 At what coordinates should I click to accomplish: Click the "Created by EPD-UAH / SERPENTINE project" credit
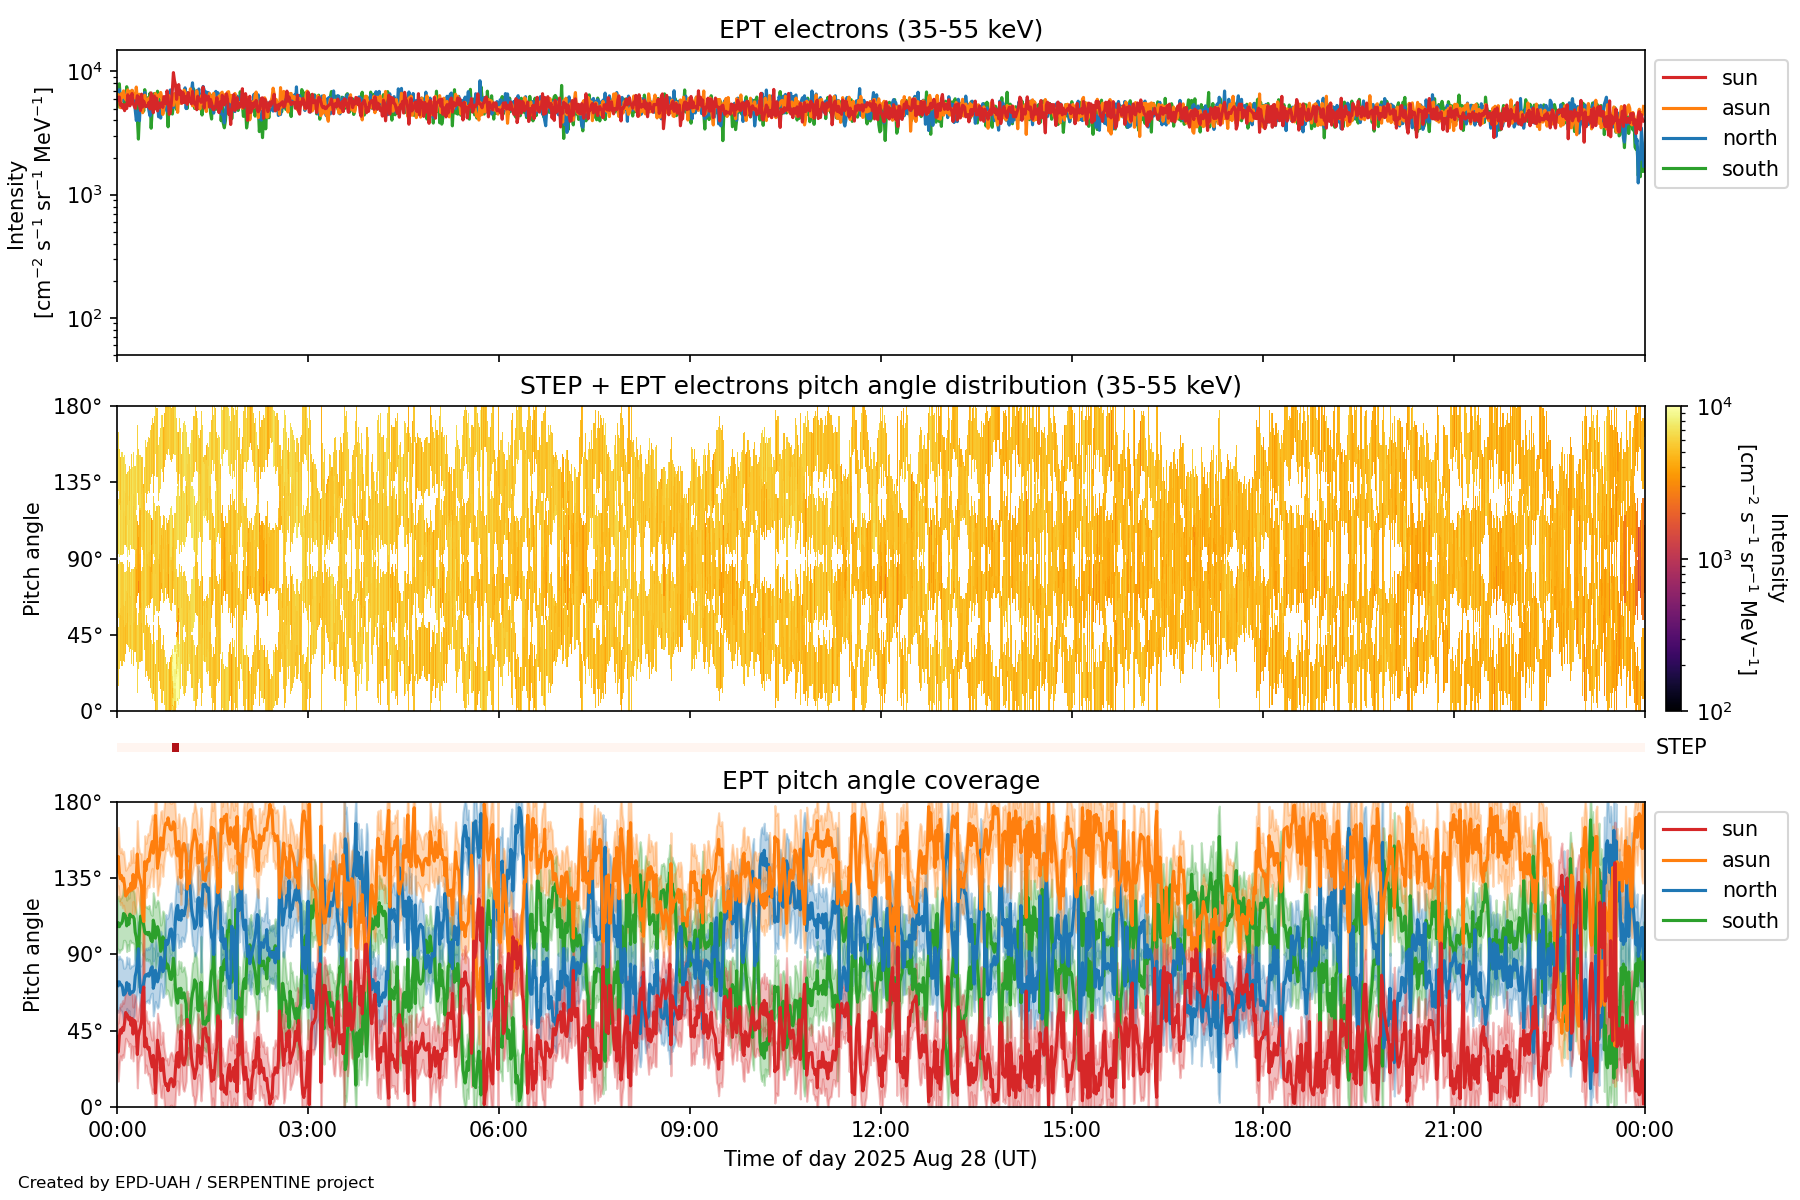point(196,1183)
